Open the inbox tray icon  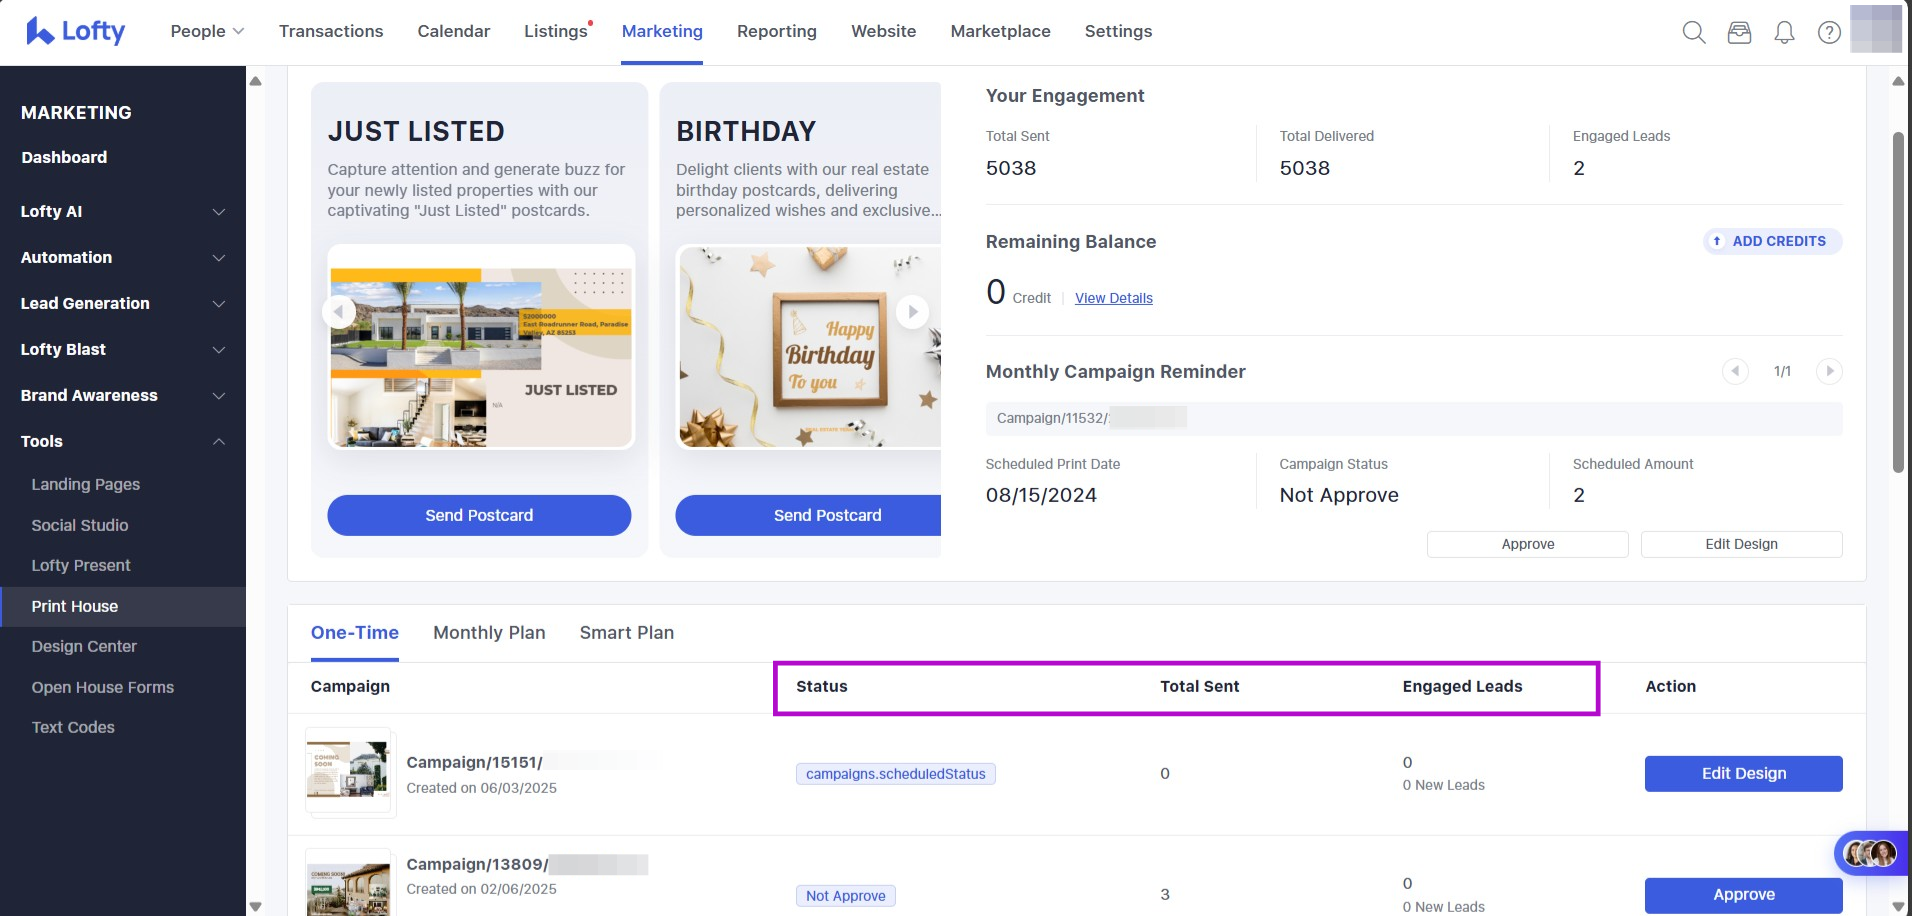click(1739, 32)
